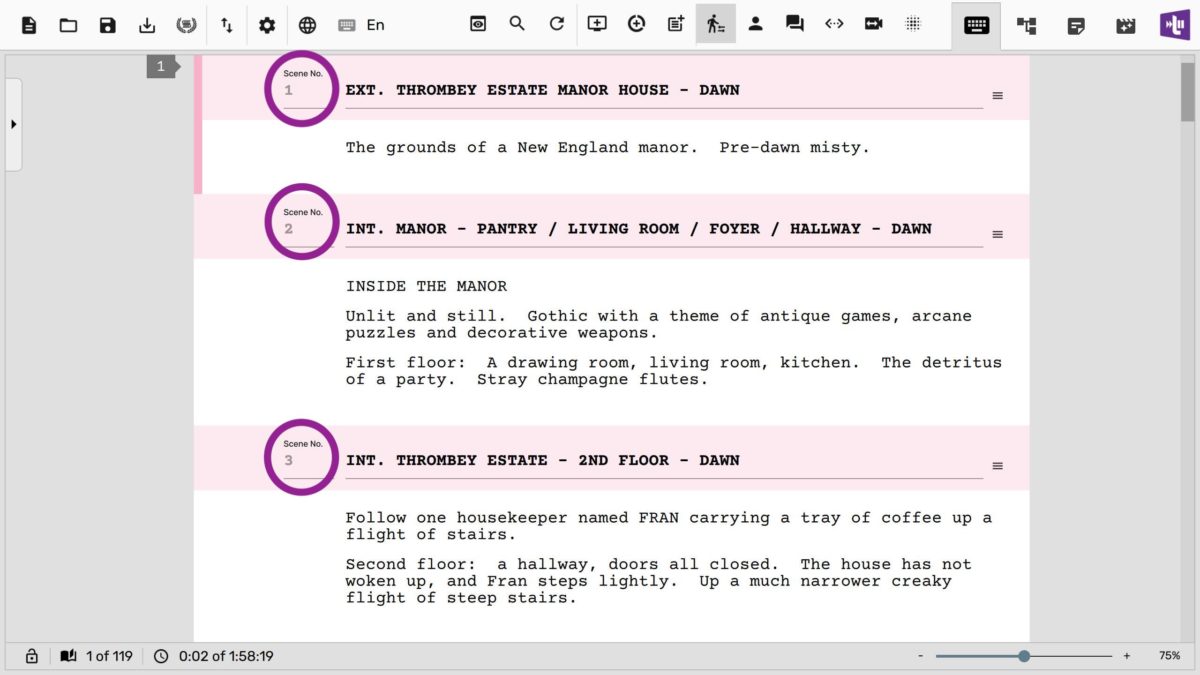
Task: Open the search tool
Action: [x=517, y=23]
